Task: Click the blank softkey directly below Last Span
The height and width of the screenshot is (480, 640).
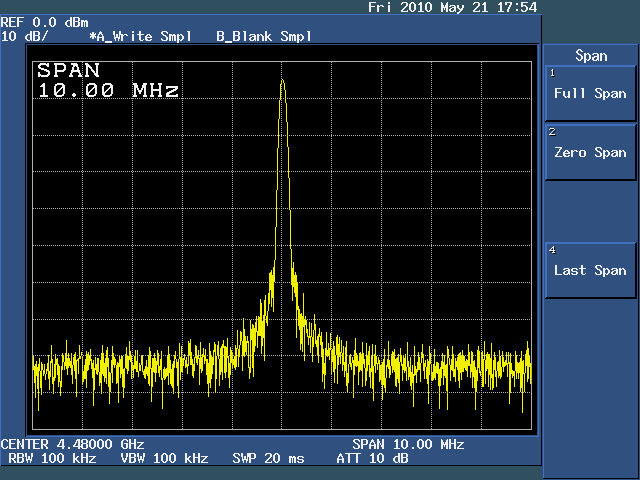Action: point(590,329)
